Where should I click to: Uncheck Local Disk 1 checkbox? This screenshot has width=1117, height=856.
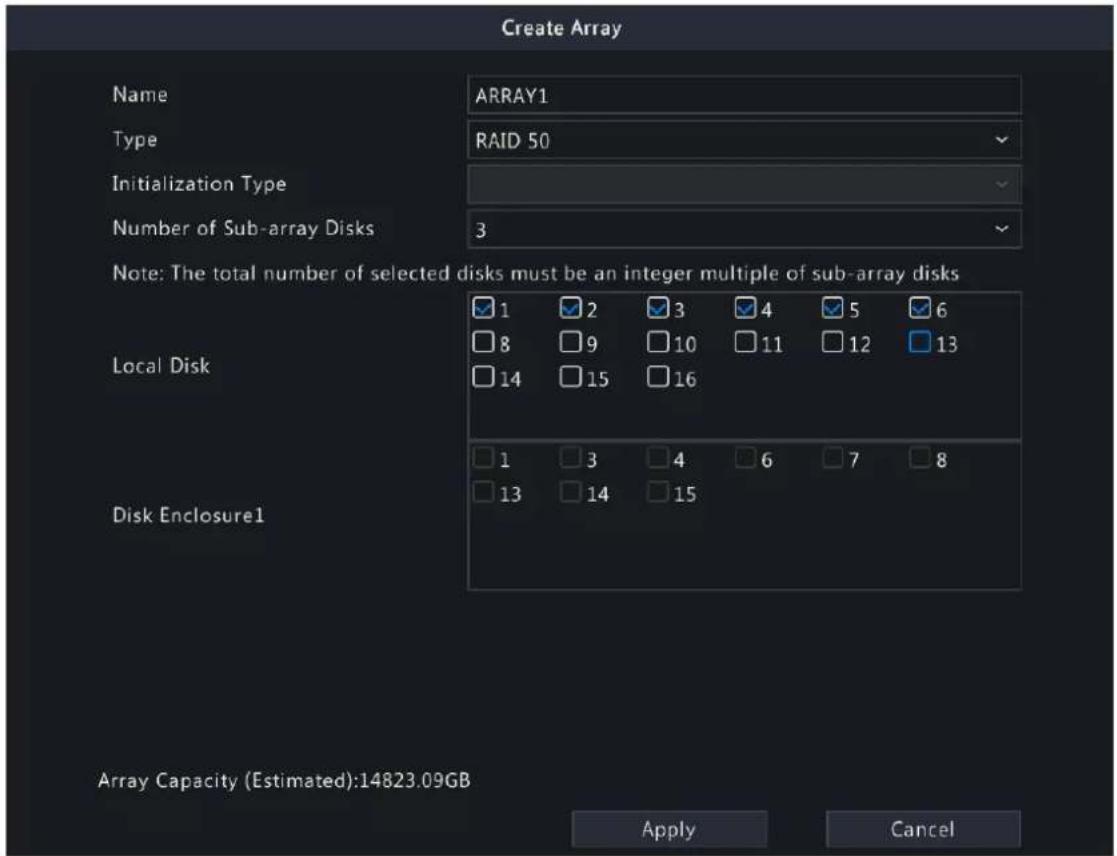pos(483,308)
